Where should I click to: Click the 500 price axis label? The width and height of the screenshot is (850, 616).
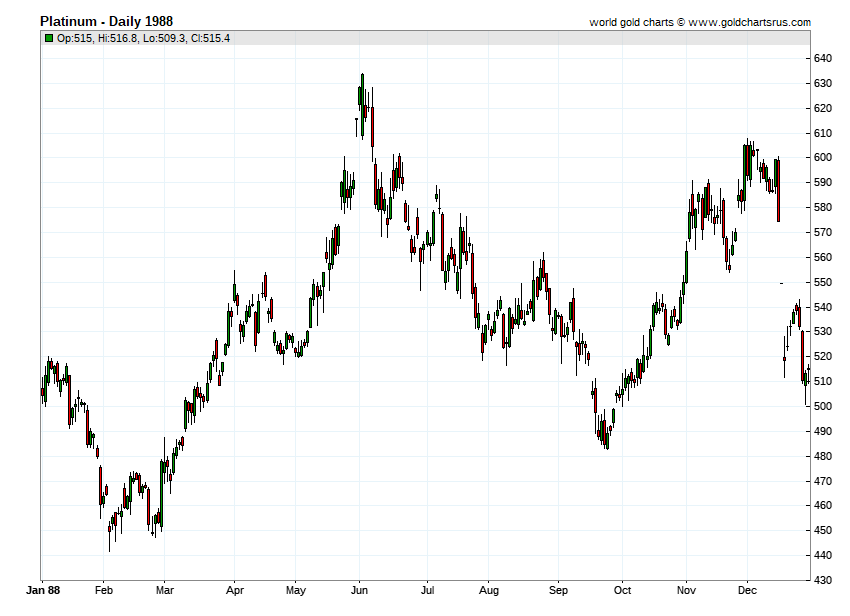823,406
